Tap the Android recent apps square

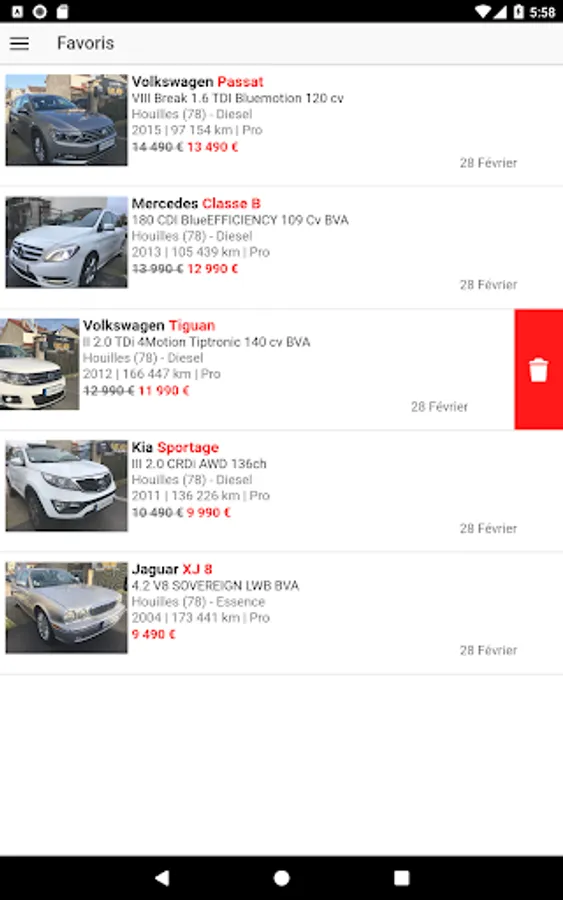402,878
